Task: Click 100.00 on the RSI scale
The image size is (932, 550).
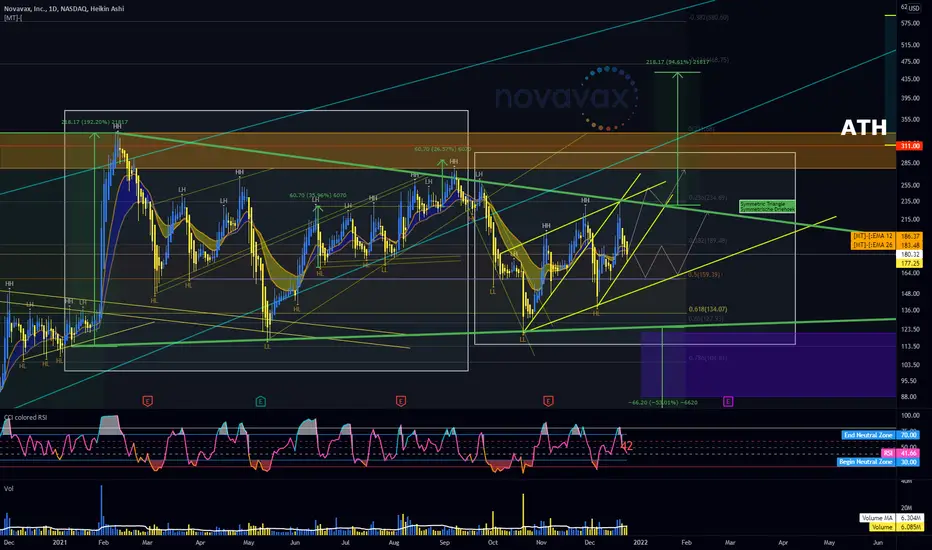Action: [x=910, y=415]
